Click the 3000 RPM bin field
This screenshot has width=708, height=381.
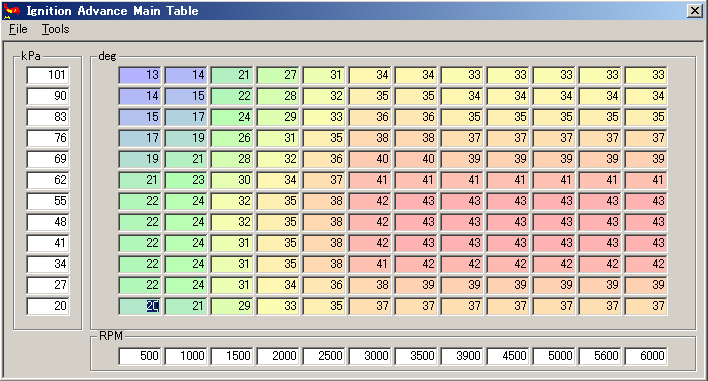[370, 356]
